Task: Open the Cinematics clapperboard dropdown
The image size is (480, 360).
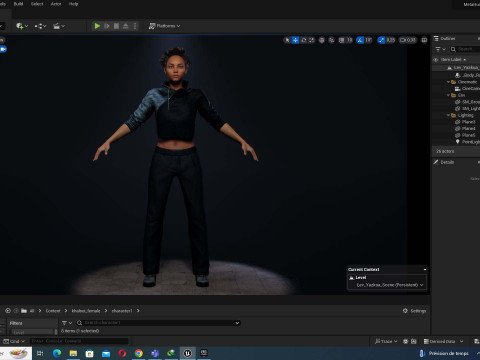Action: (59, 26)
